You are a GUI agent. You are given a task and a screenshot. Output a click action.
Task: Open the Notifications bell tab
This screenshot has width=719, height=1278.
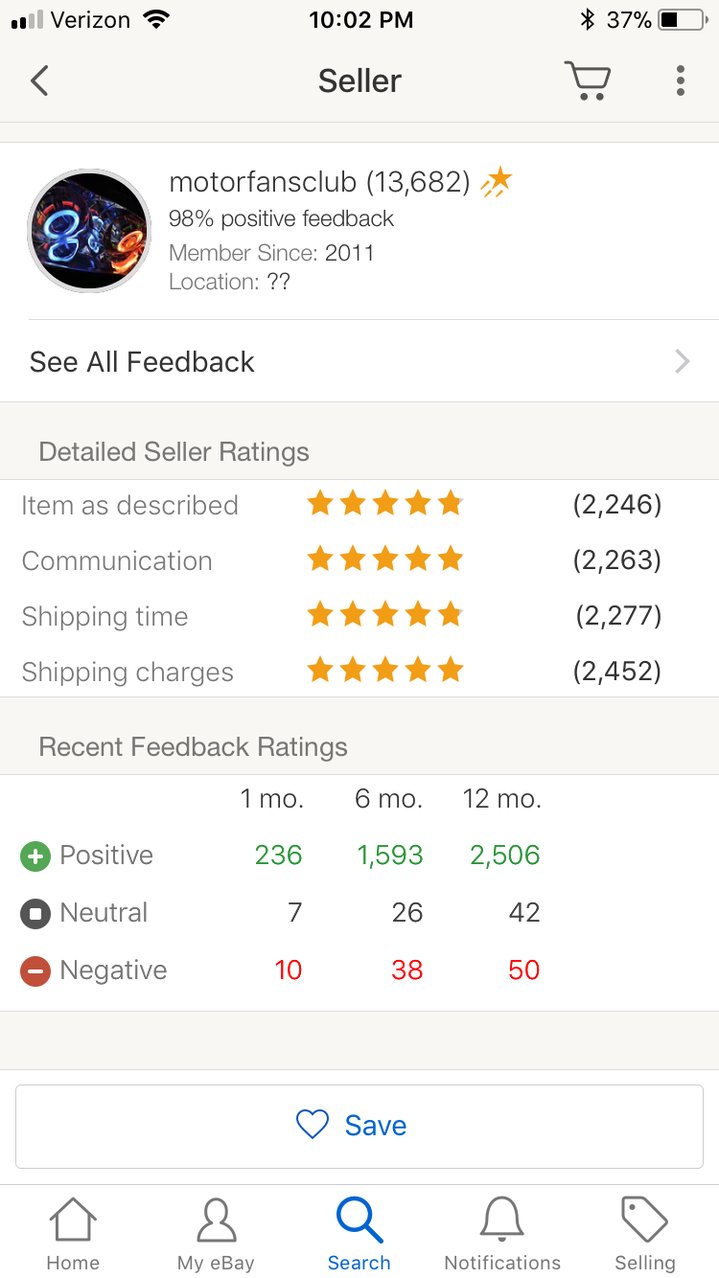coord(502,1234)
